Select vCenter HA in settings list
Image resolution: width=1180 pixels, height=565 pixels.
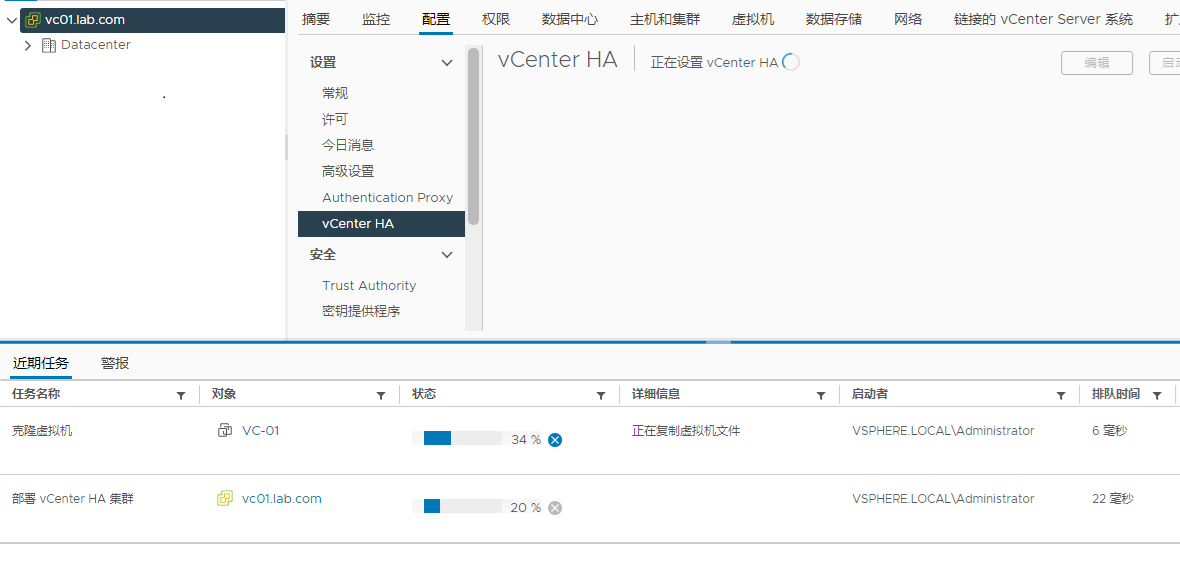(382, 224)
